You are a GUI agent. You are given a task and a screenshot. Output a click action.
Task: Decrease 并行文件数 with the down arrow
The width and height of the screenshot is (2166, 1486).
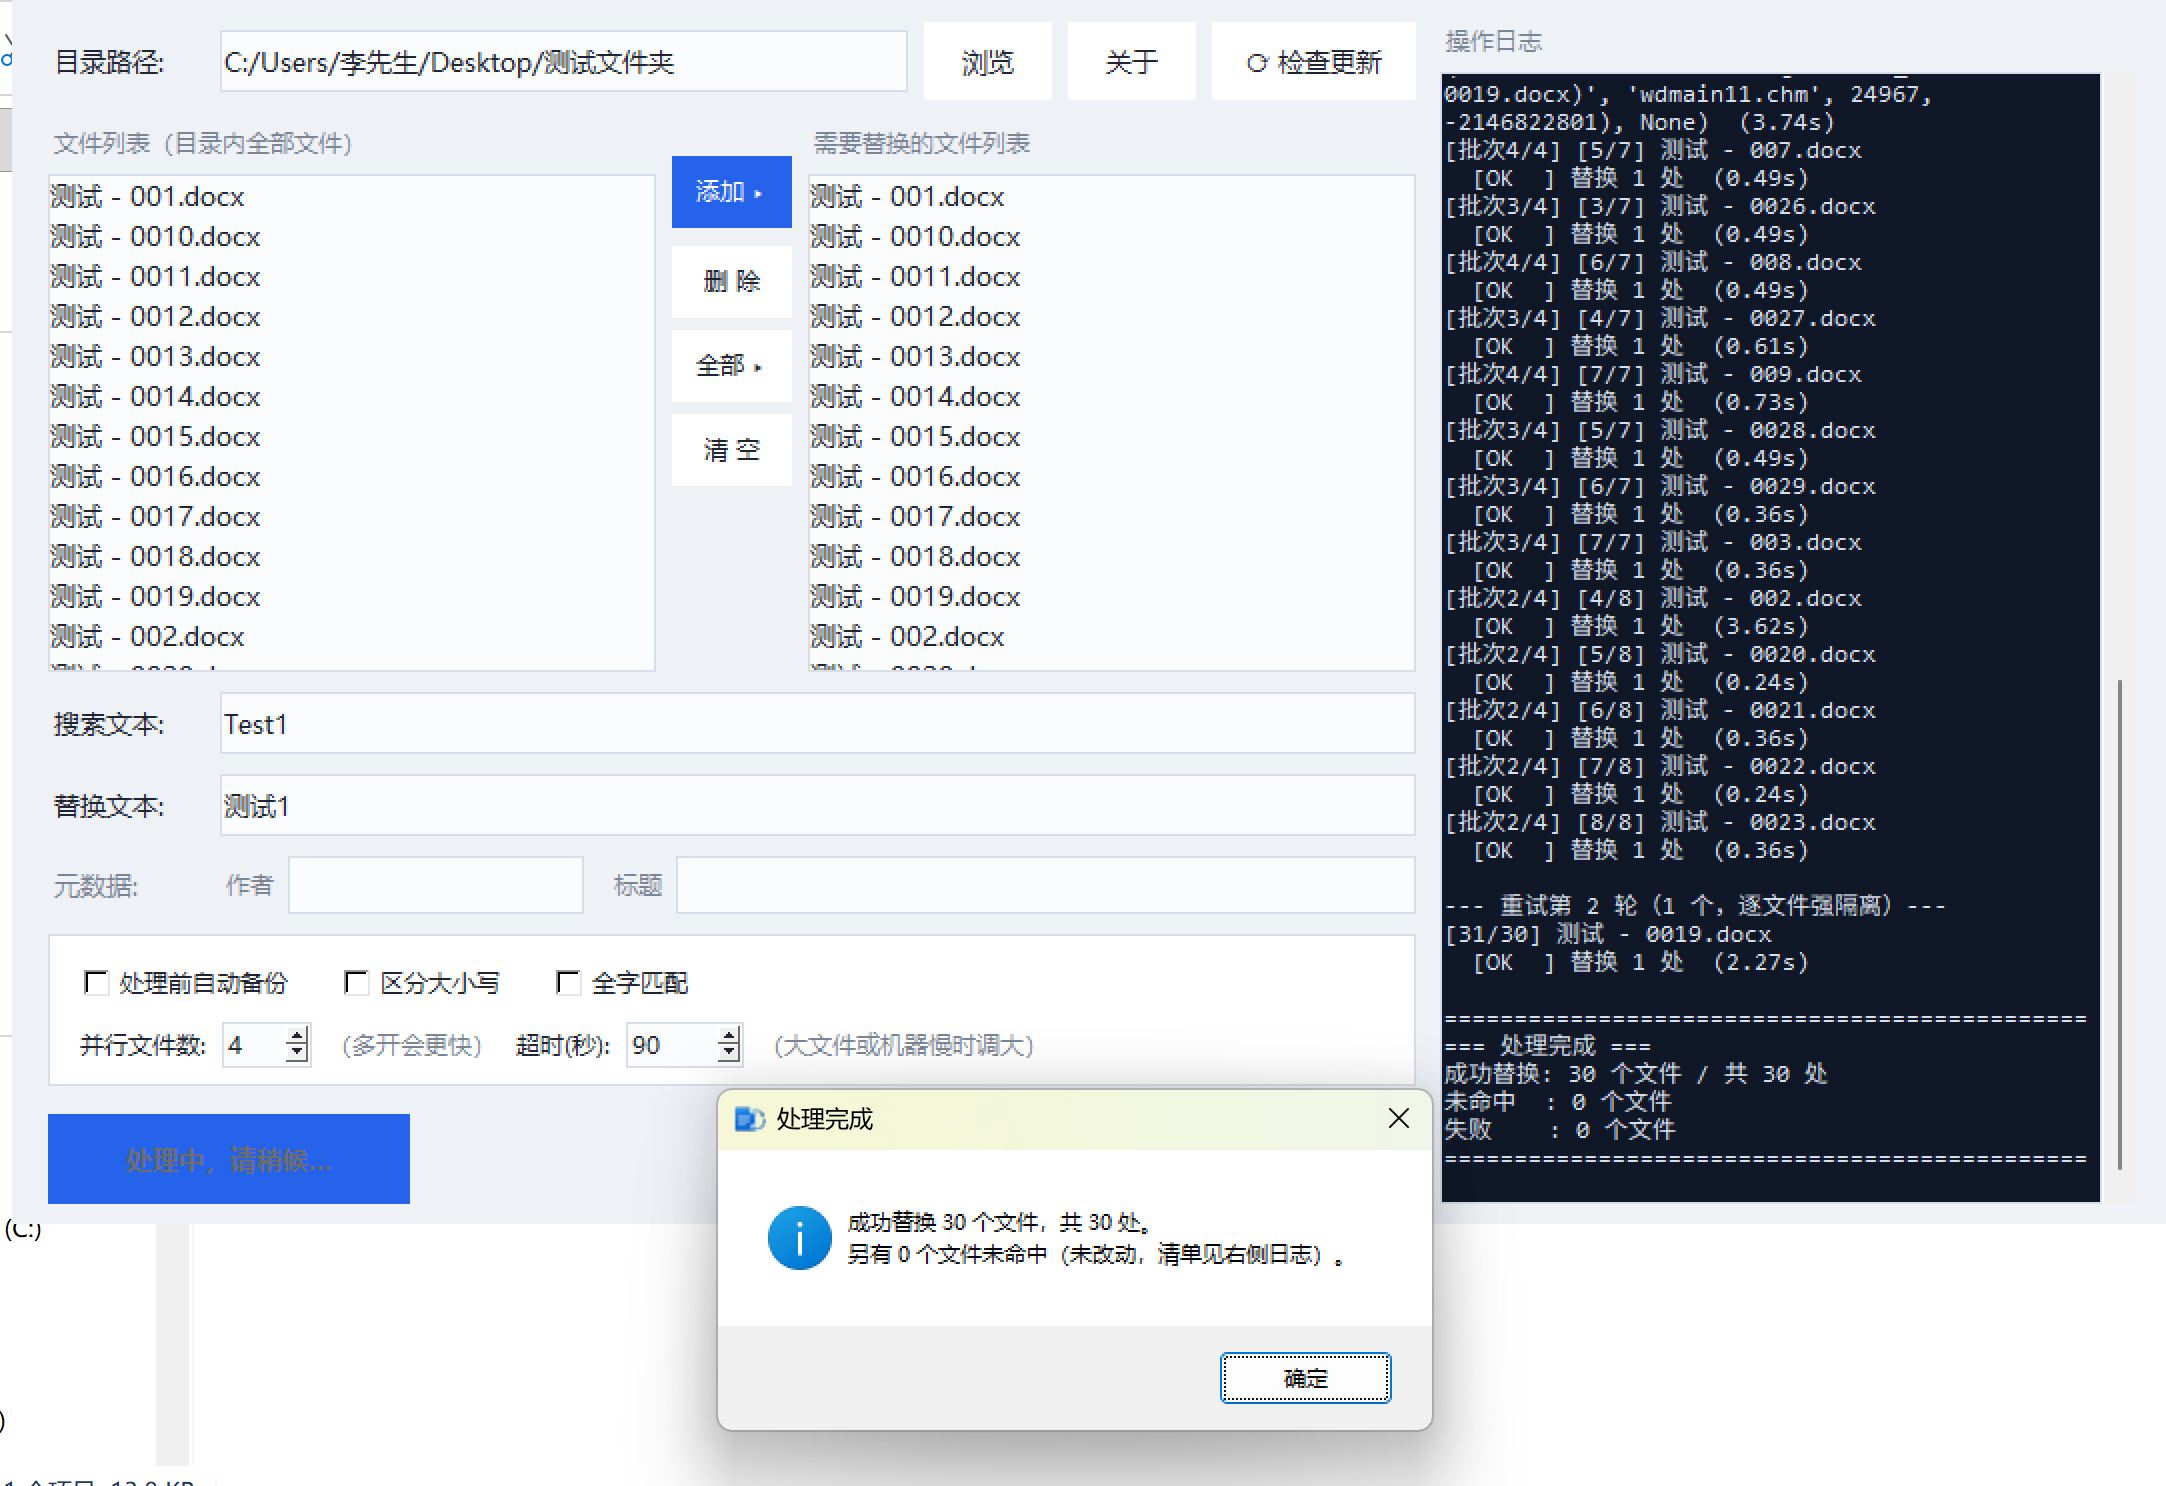coord(296,1055)
